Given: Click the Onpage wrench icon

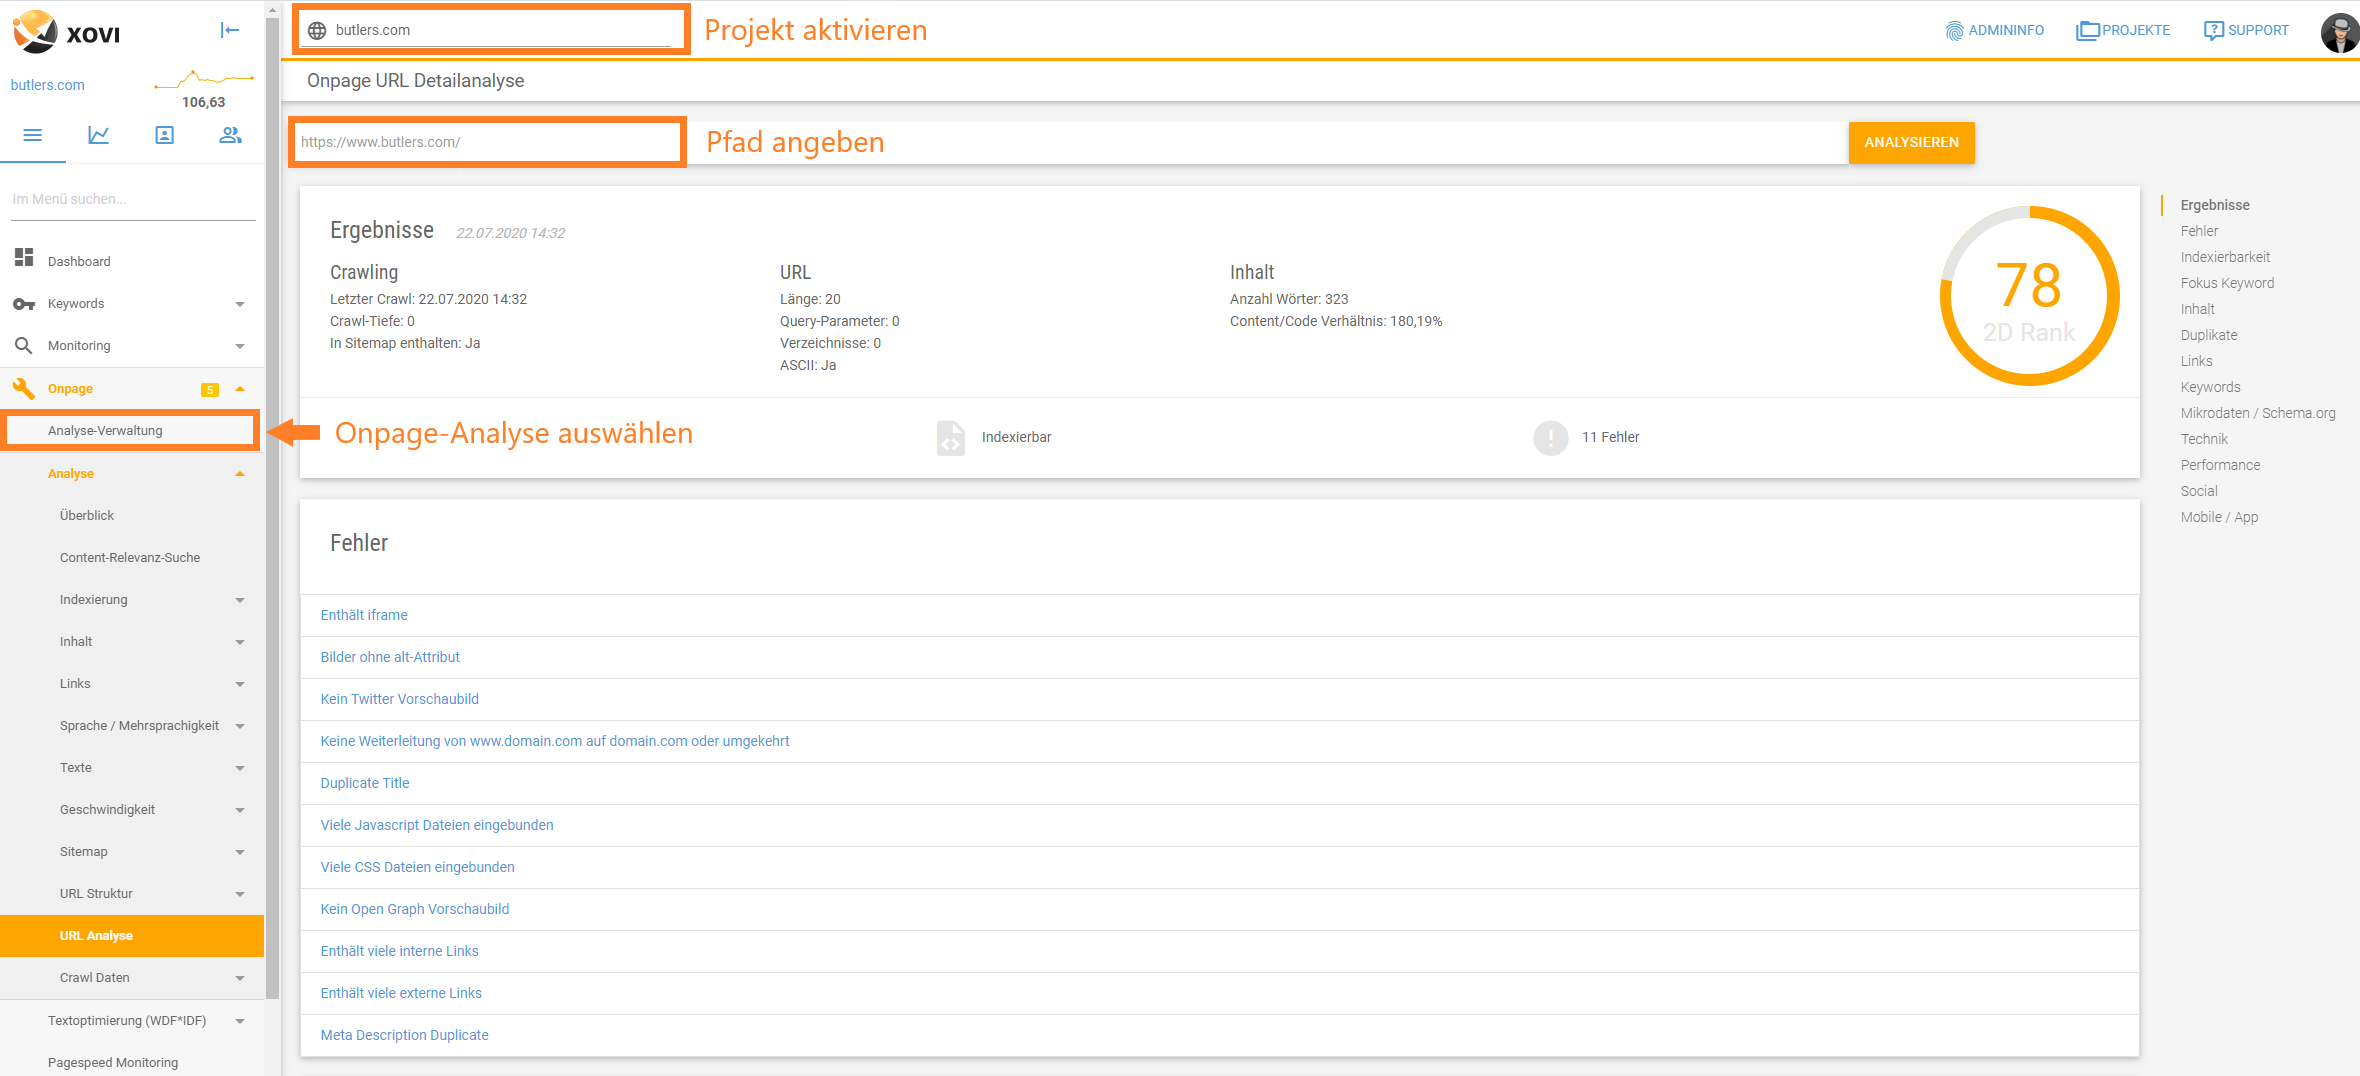Looking at the screenshot, I should [24, 388].
